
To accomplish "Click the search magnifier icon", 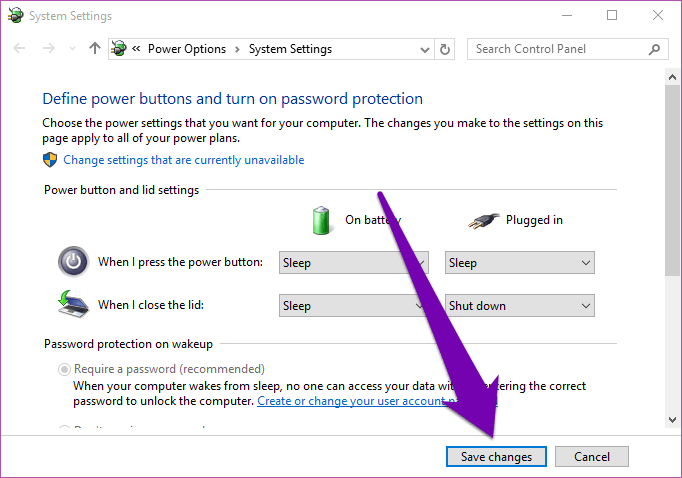I will click(x=654, y=49).
